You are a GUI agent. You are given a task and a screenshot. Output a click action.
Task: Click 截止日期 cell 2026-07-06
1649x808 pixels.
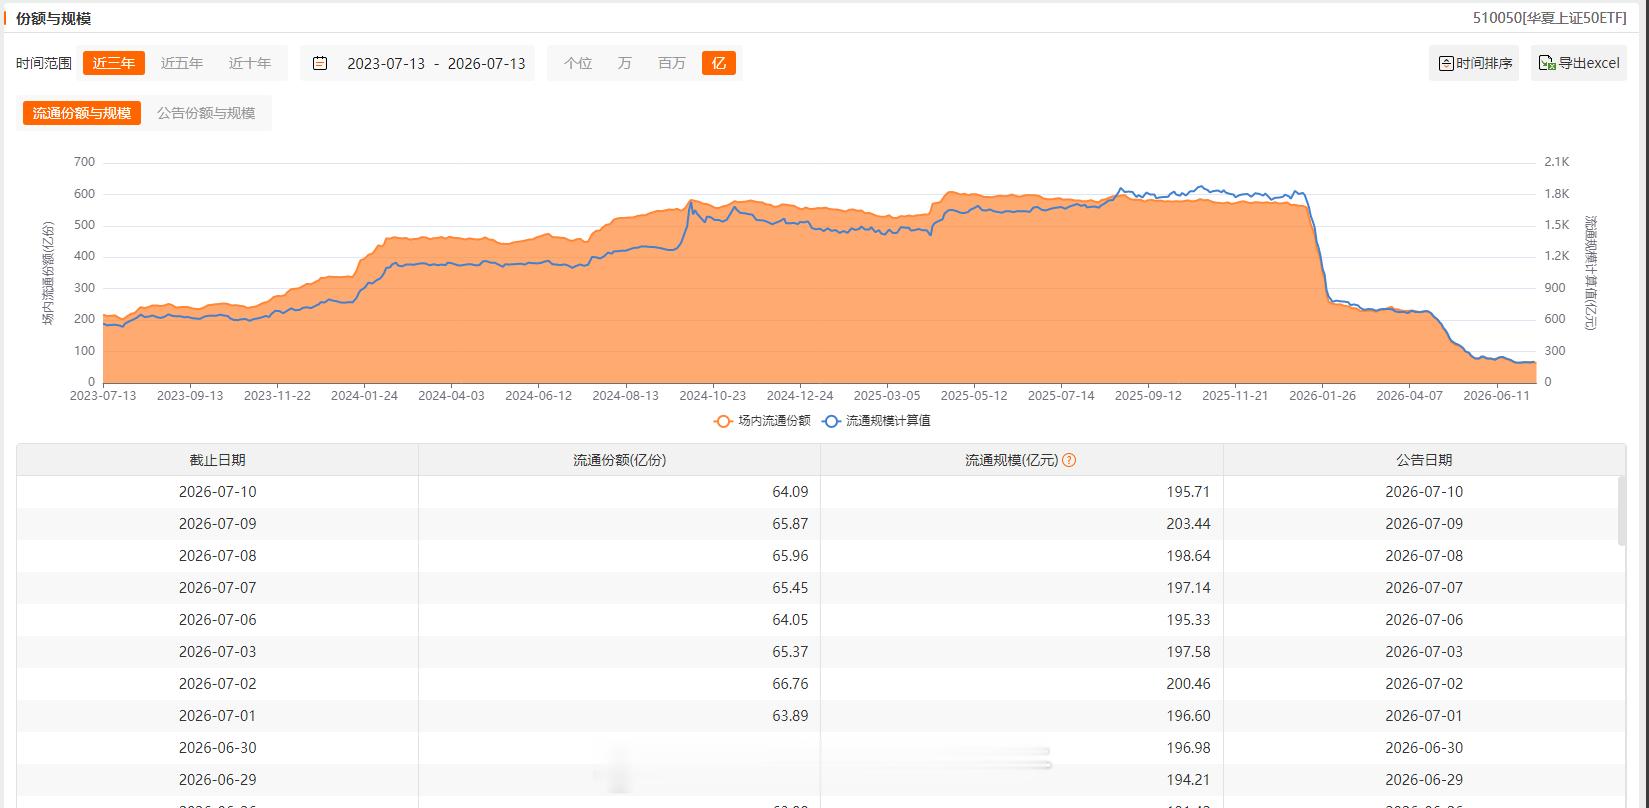pos(218,620)
